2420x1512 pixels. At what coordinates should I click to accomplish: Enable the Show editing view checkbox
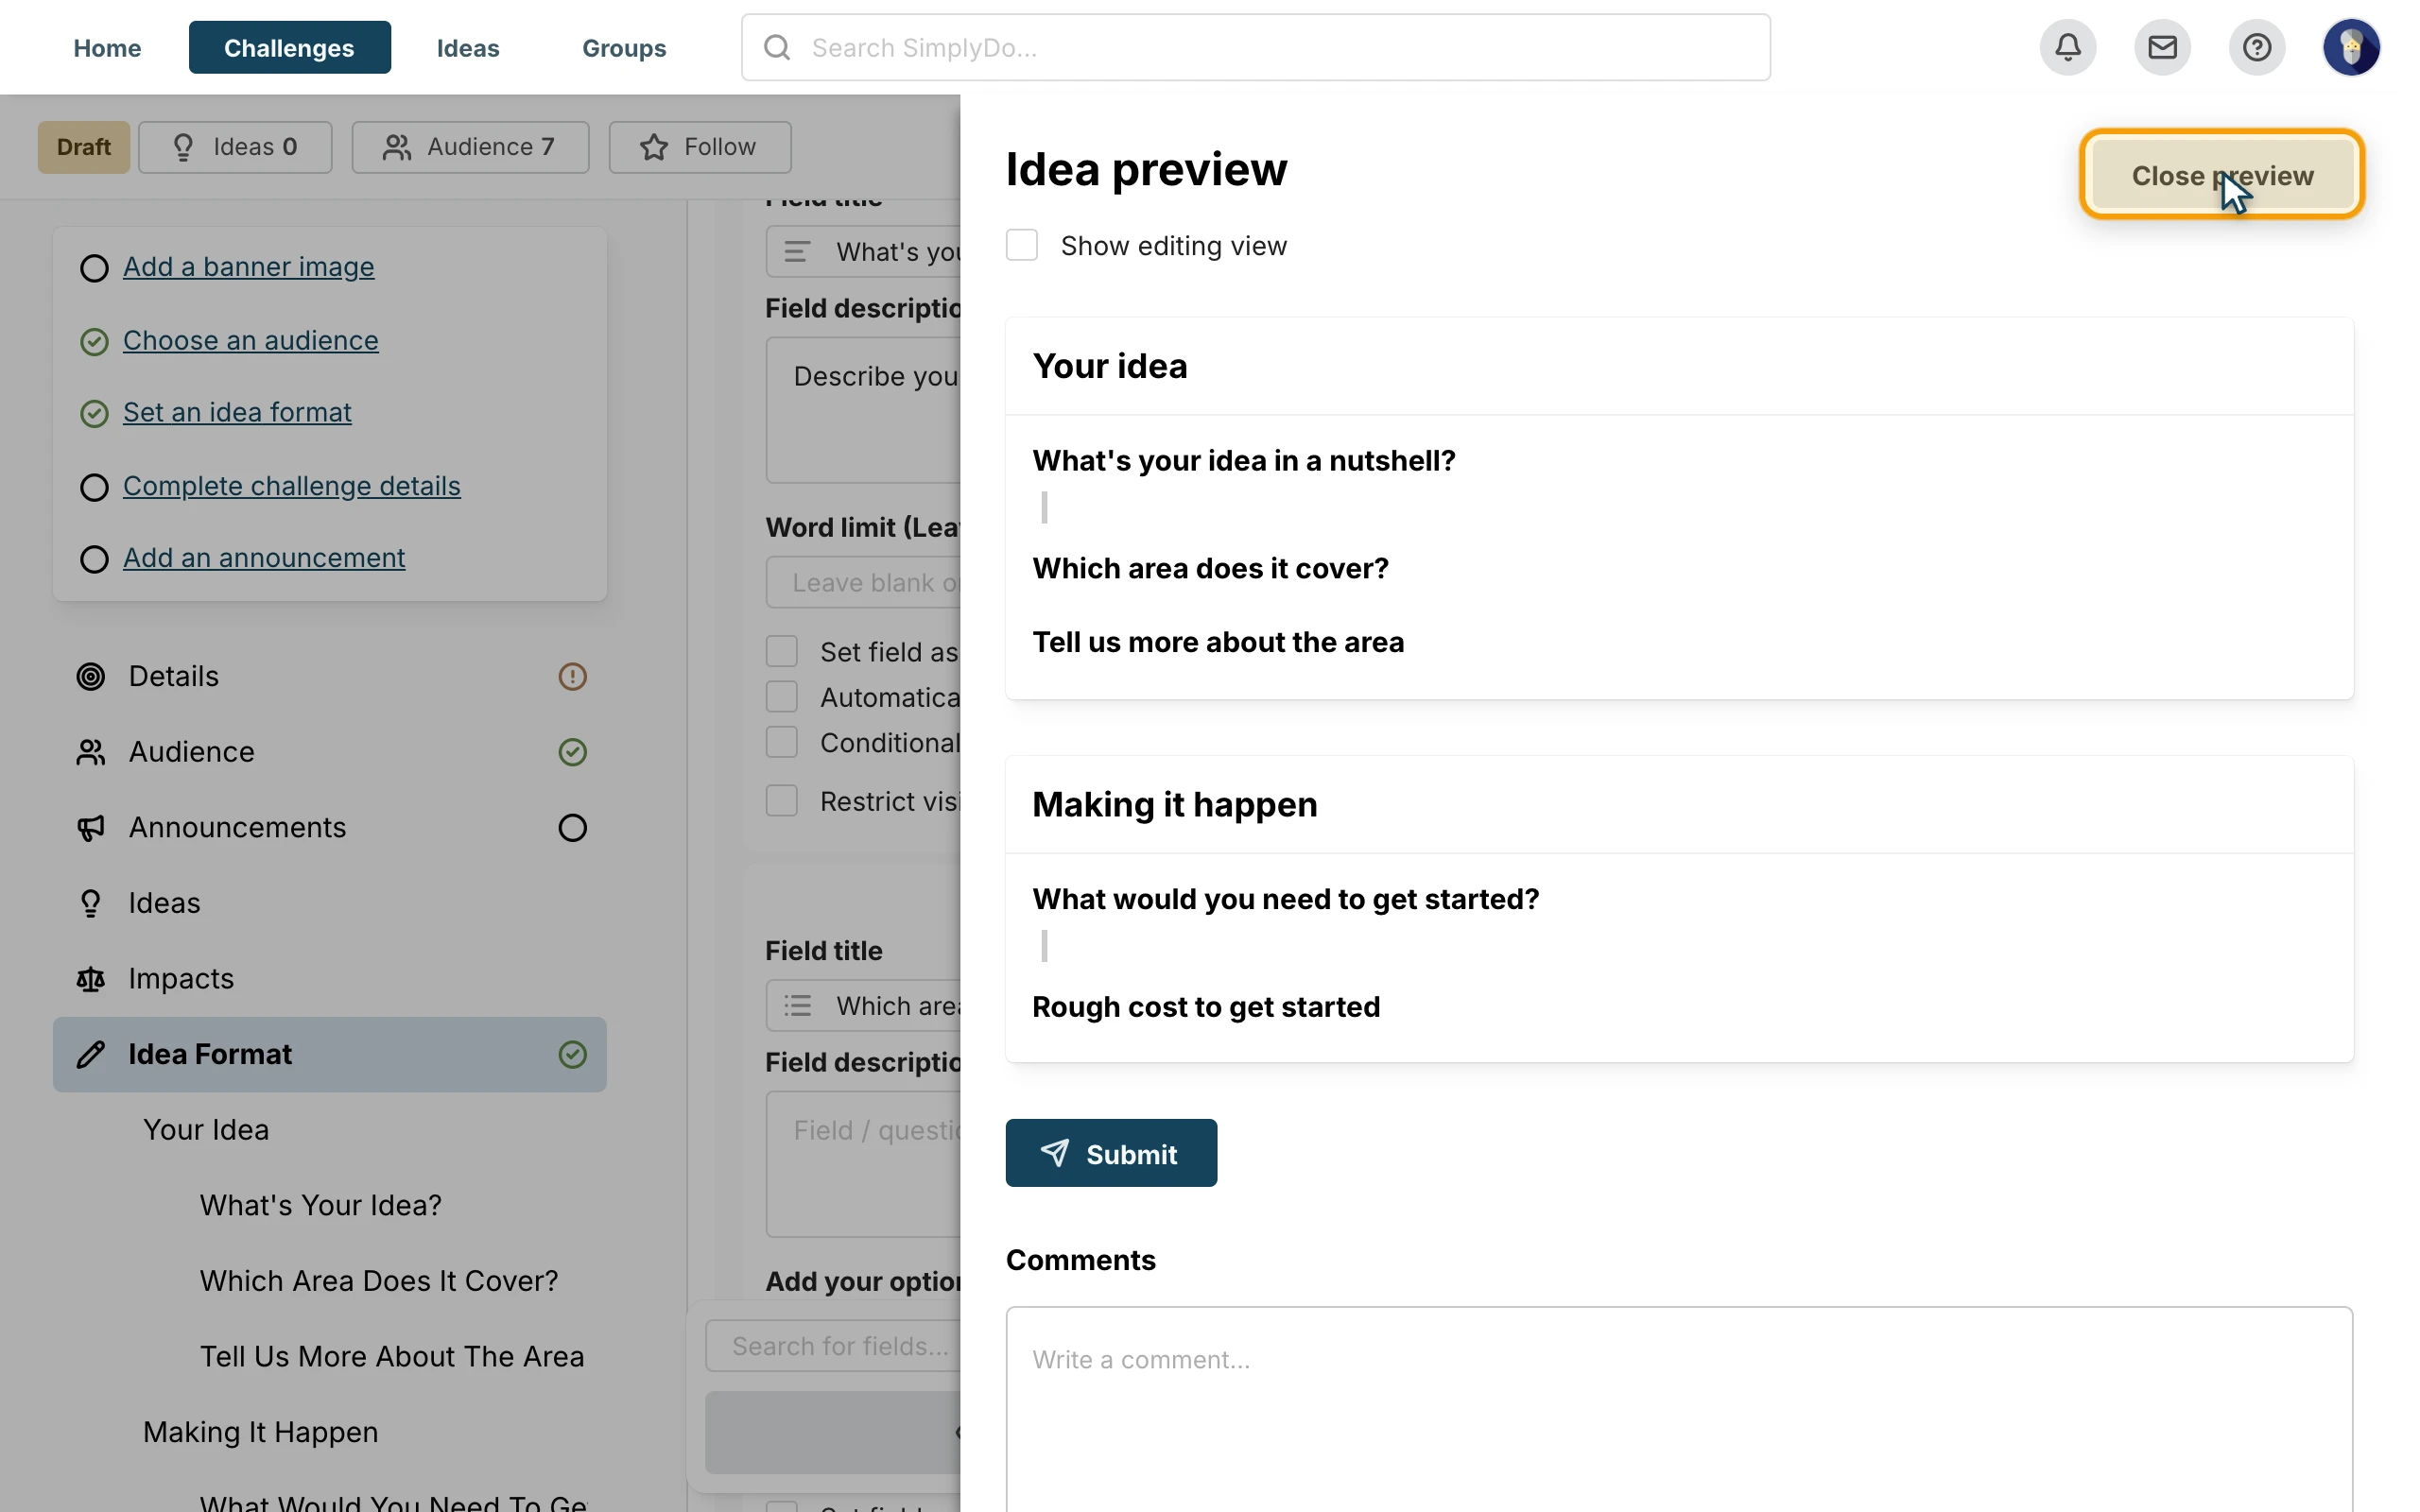pyautogui.click(x=1022, y=245)
